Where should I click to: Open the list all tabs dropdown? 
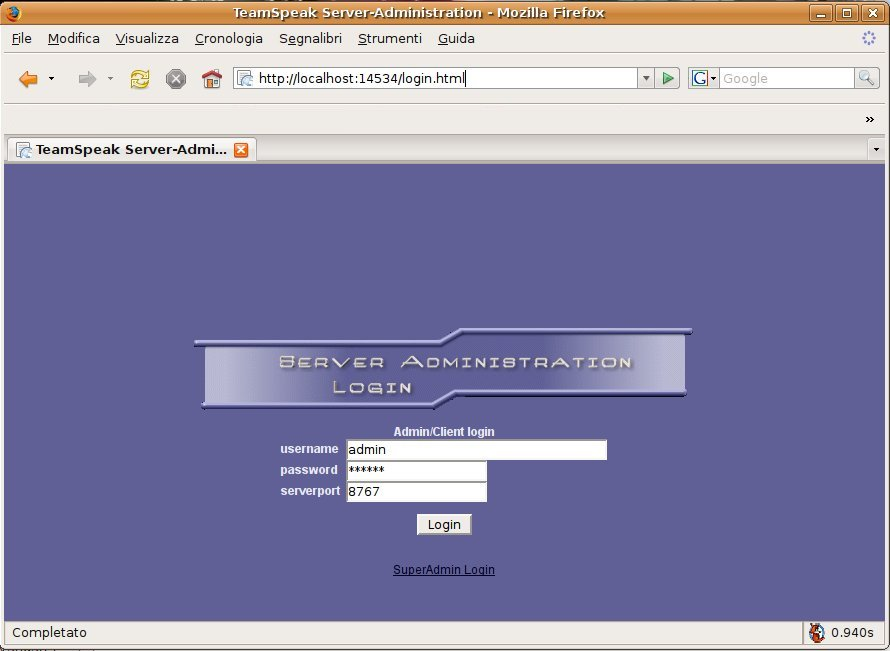point(876,150)
